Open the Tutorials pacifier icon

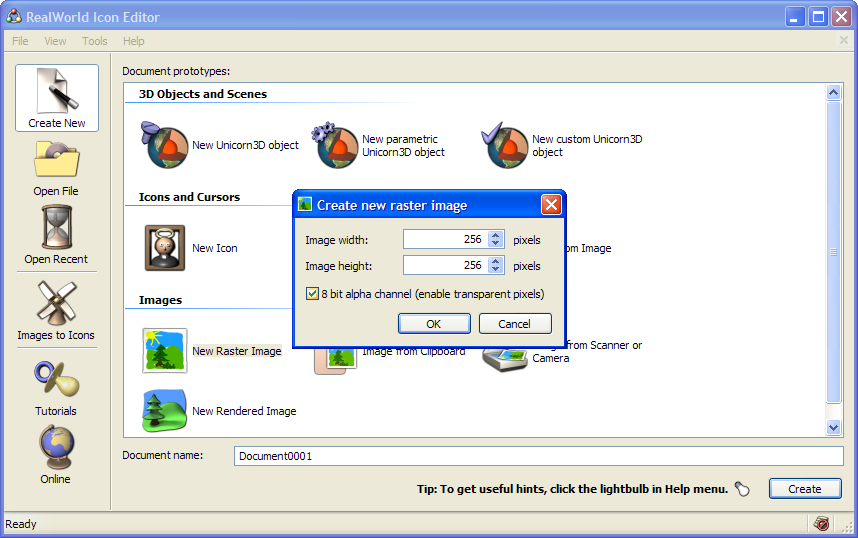click(56, 378)
